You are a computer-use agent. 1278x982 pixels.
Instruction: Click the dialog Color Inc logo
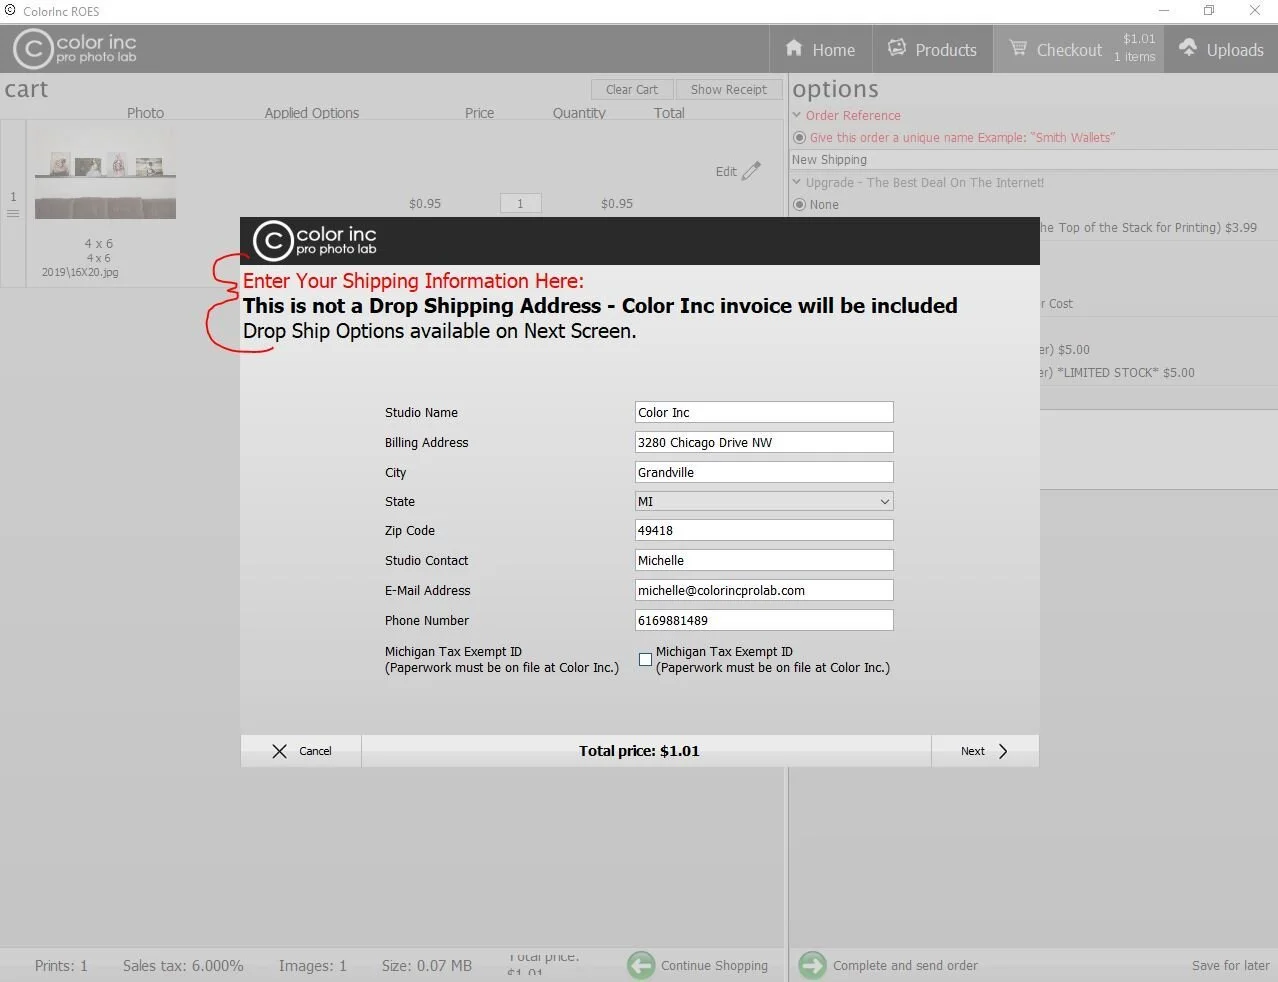pos(315,241)
